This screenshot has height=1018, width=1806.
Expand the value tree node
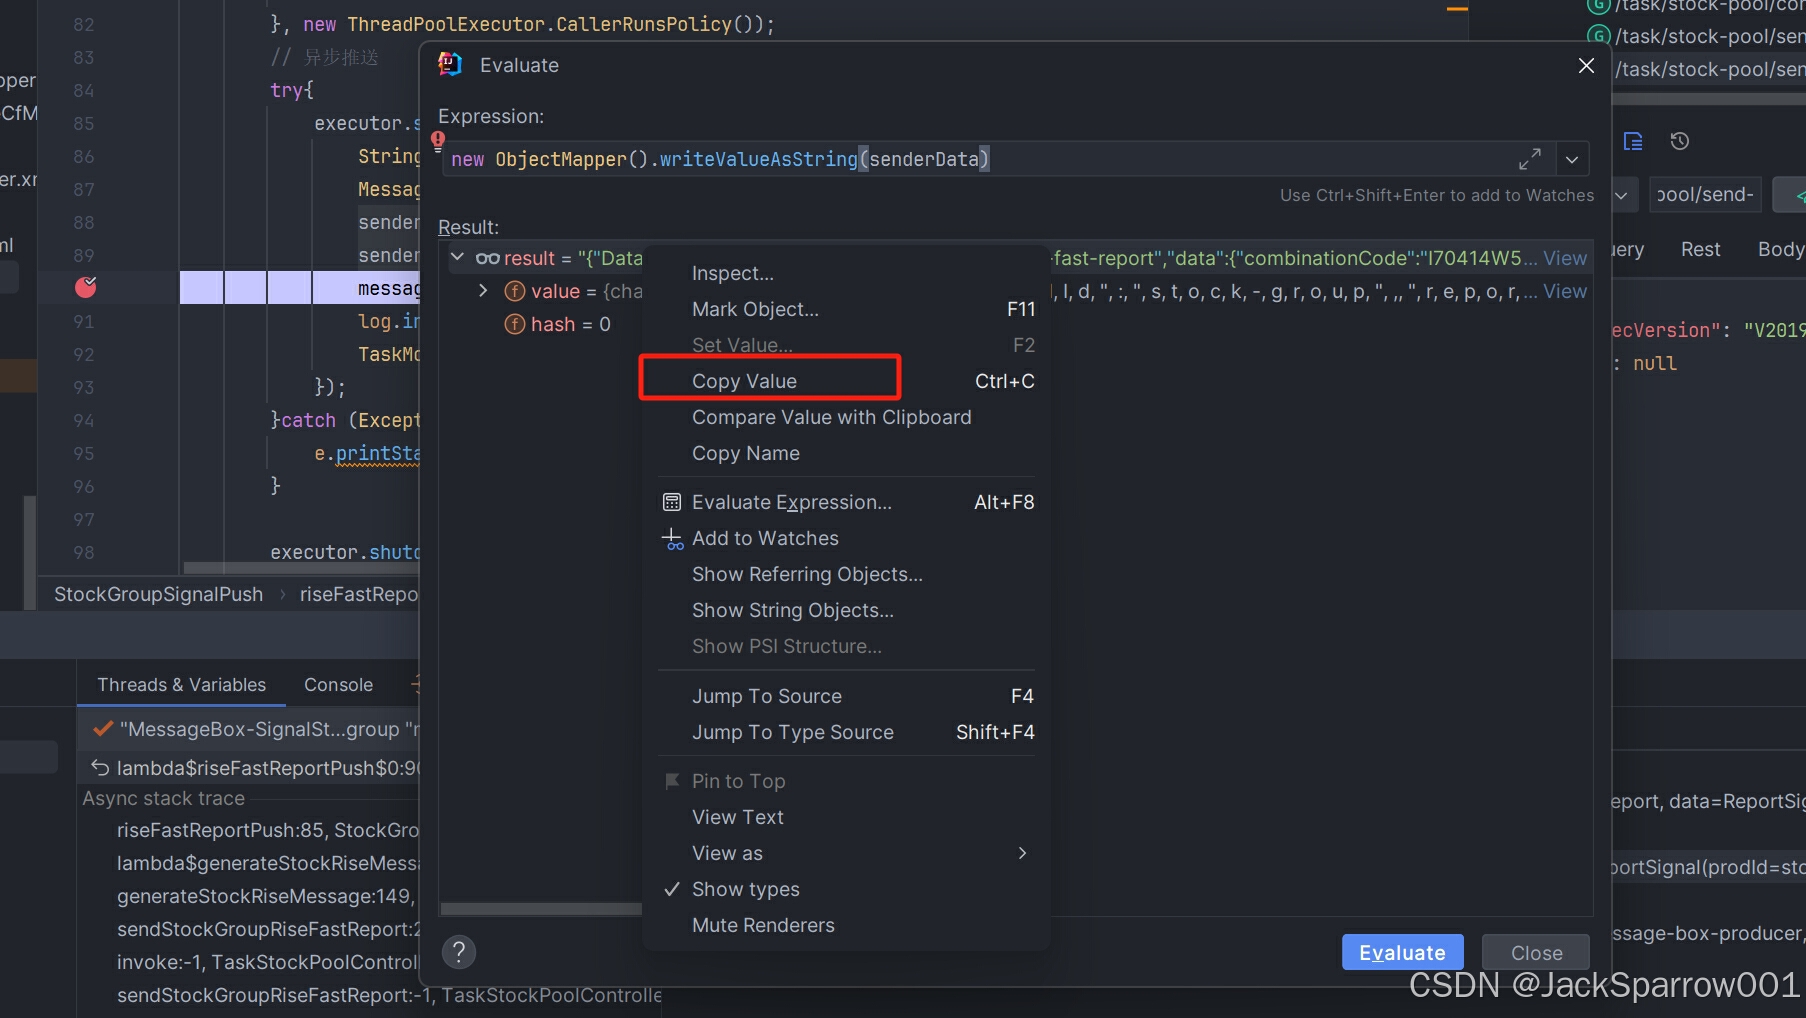pyautogui.click(x=483, y=291)
